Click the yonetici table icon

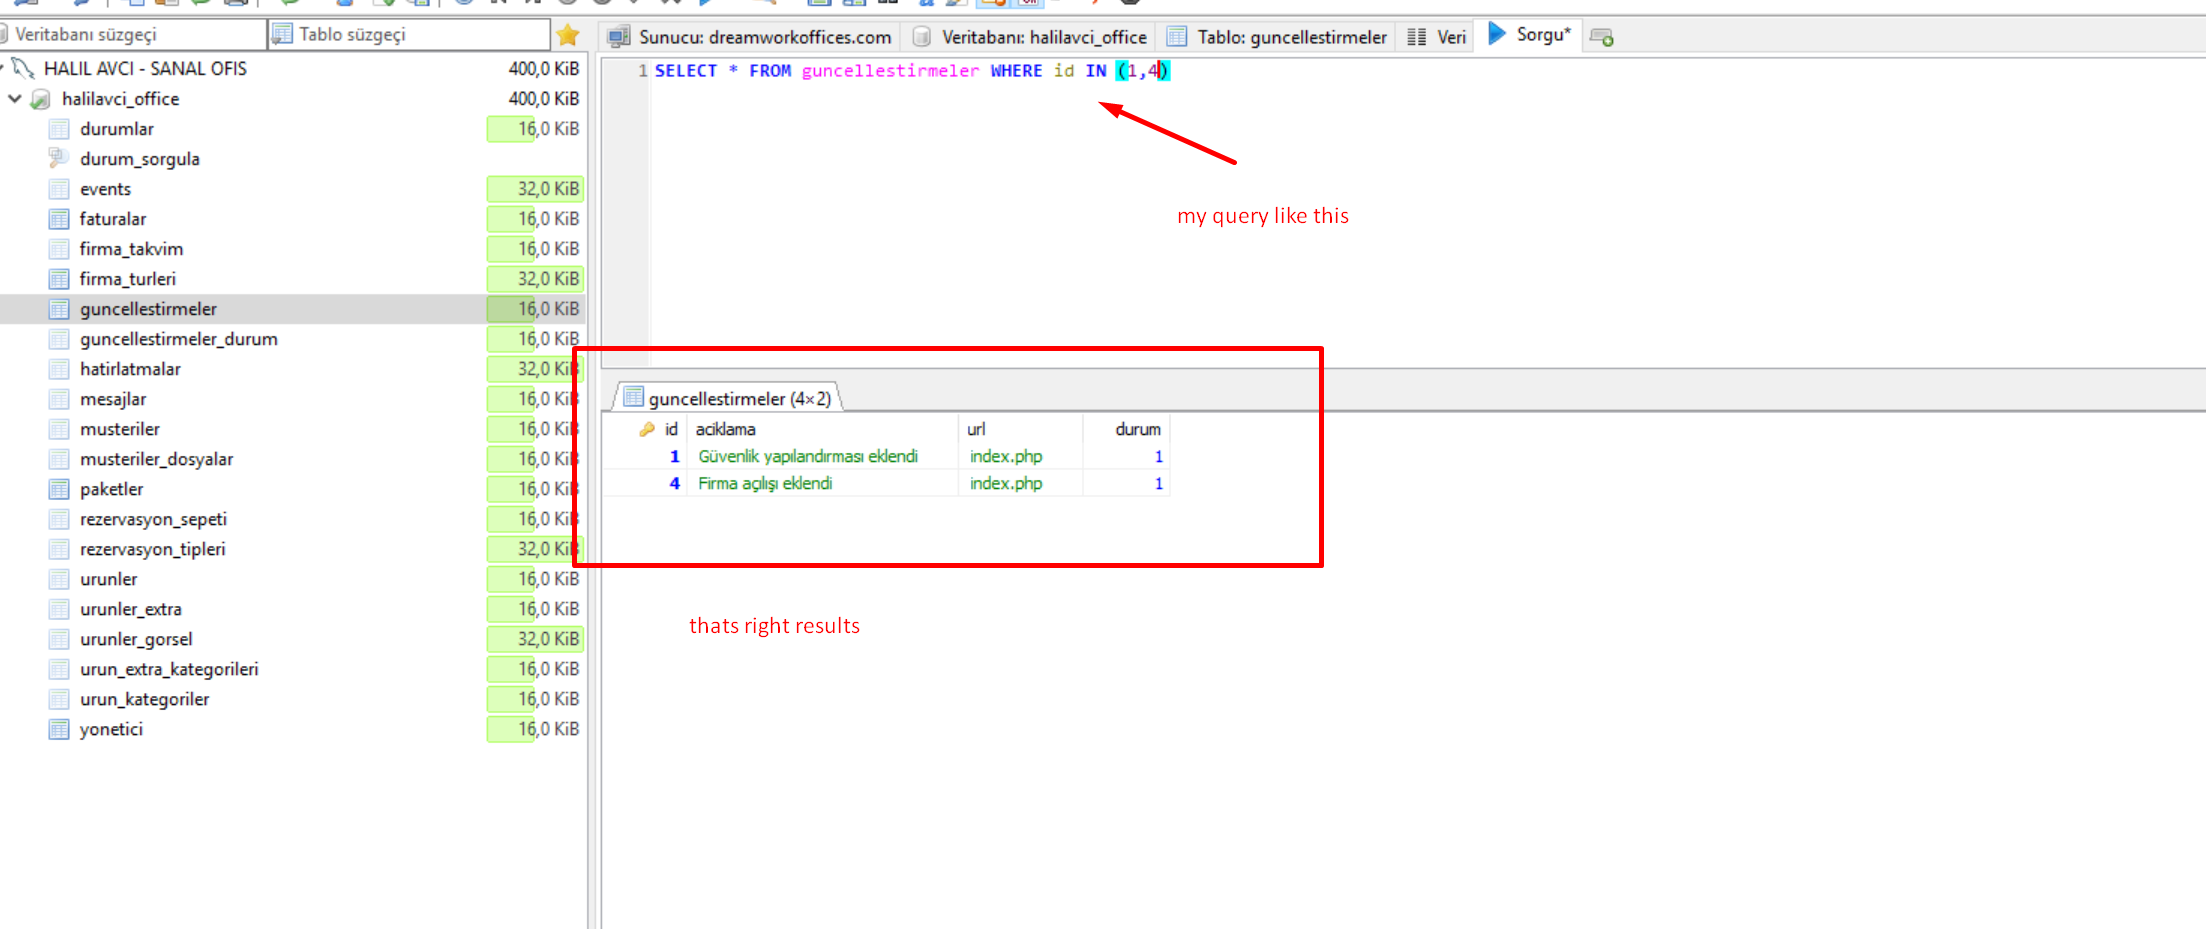59,729
